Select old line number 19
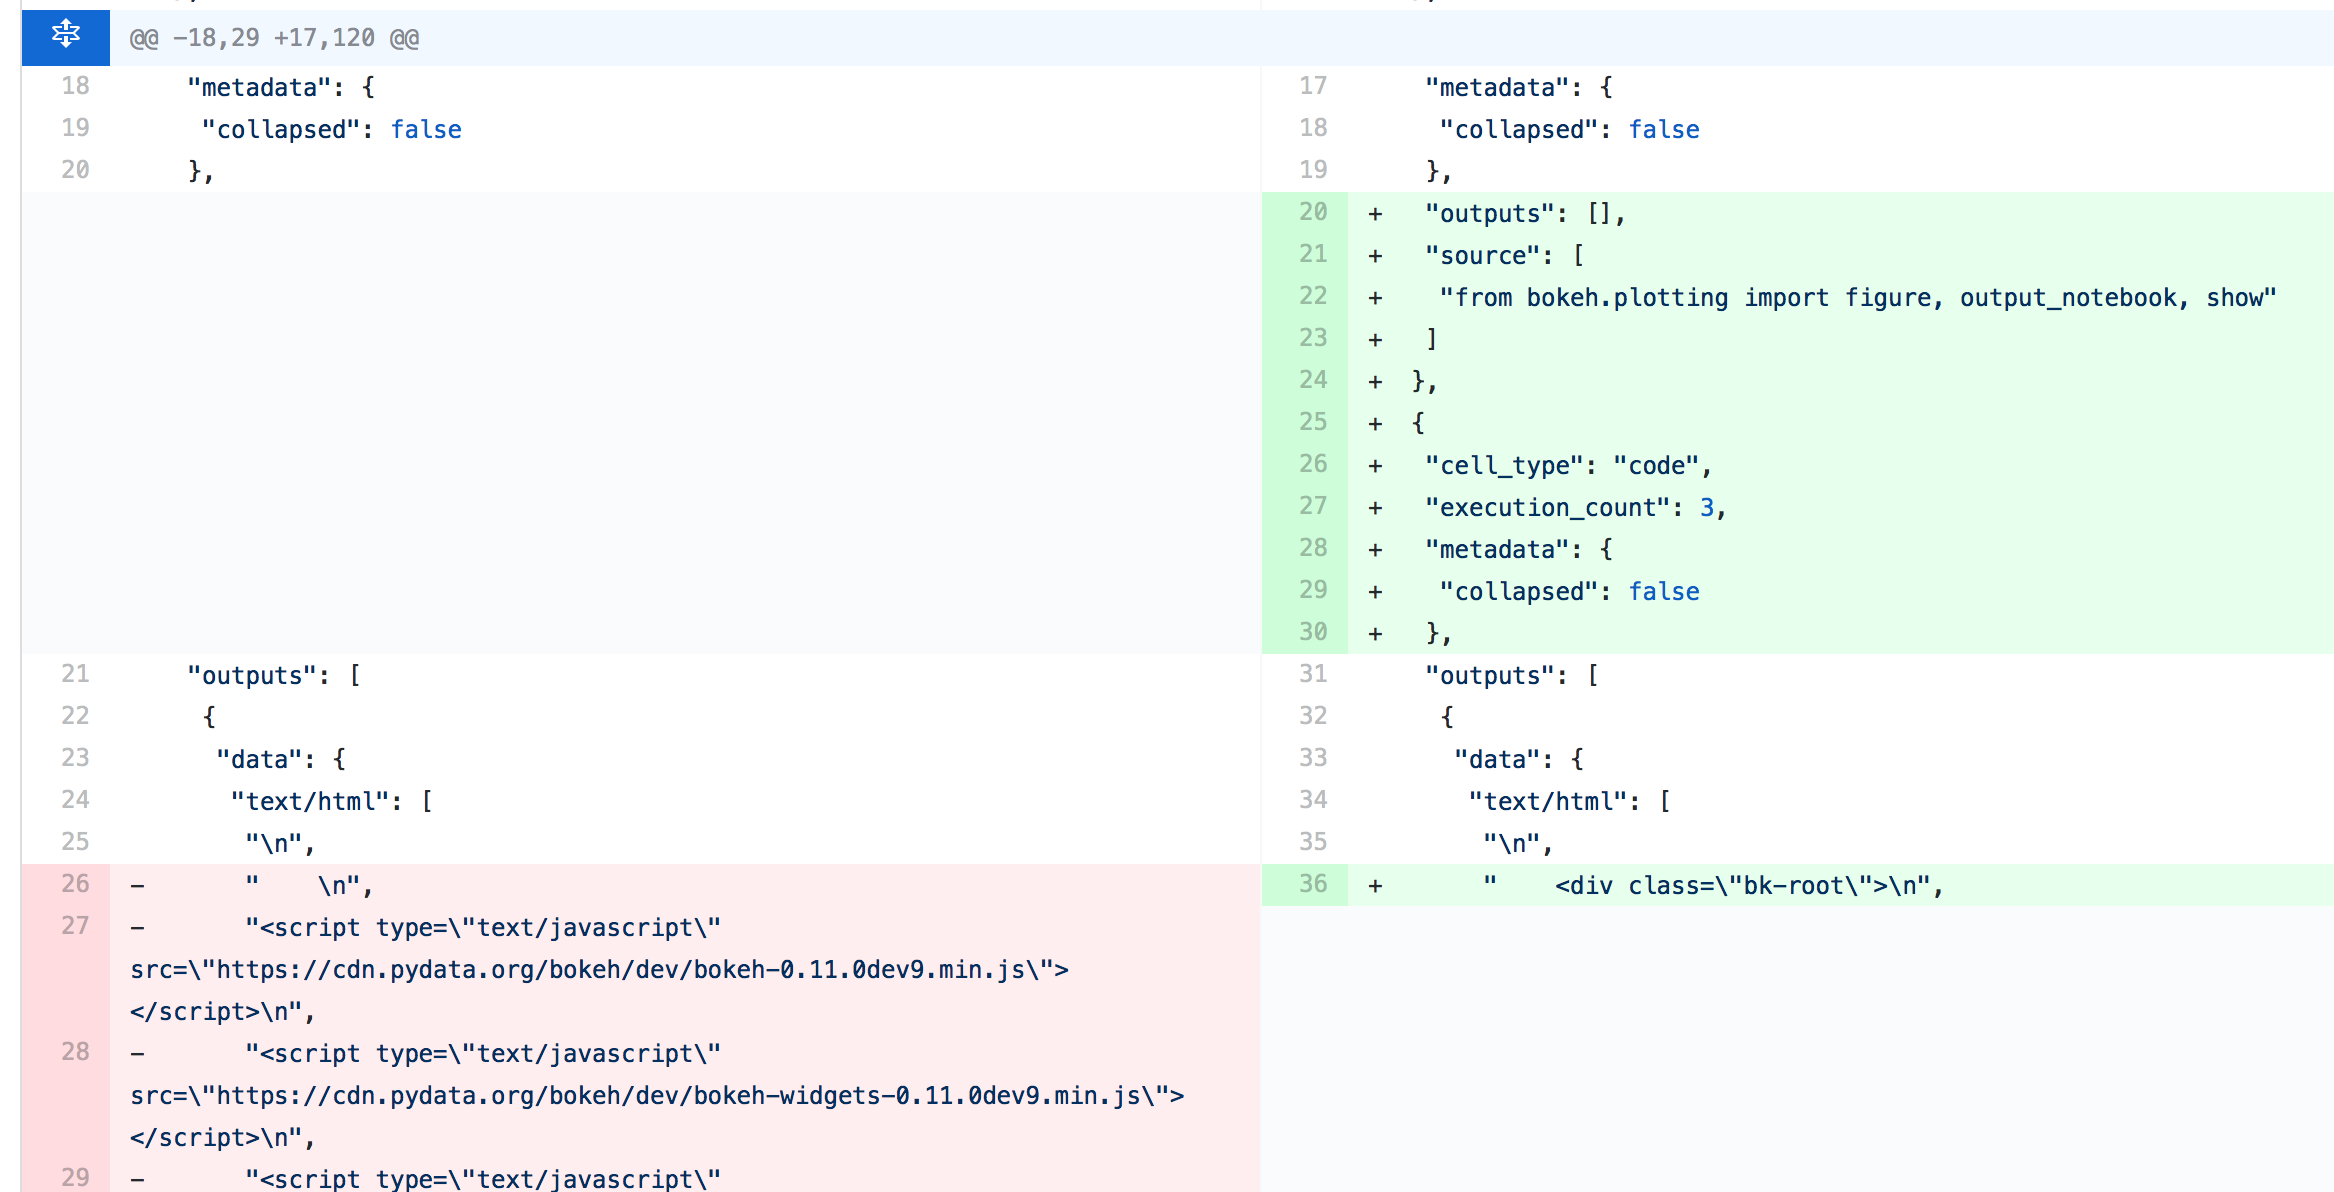This screenshot has width=2334, height=1192. [x=75, y=128]
